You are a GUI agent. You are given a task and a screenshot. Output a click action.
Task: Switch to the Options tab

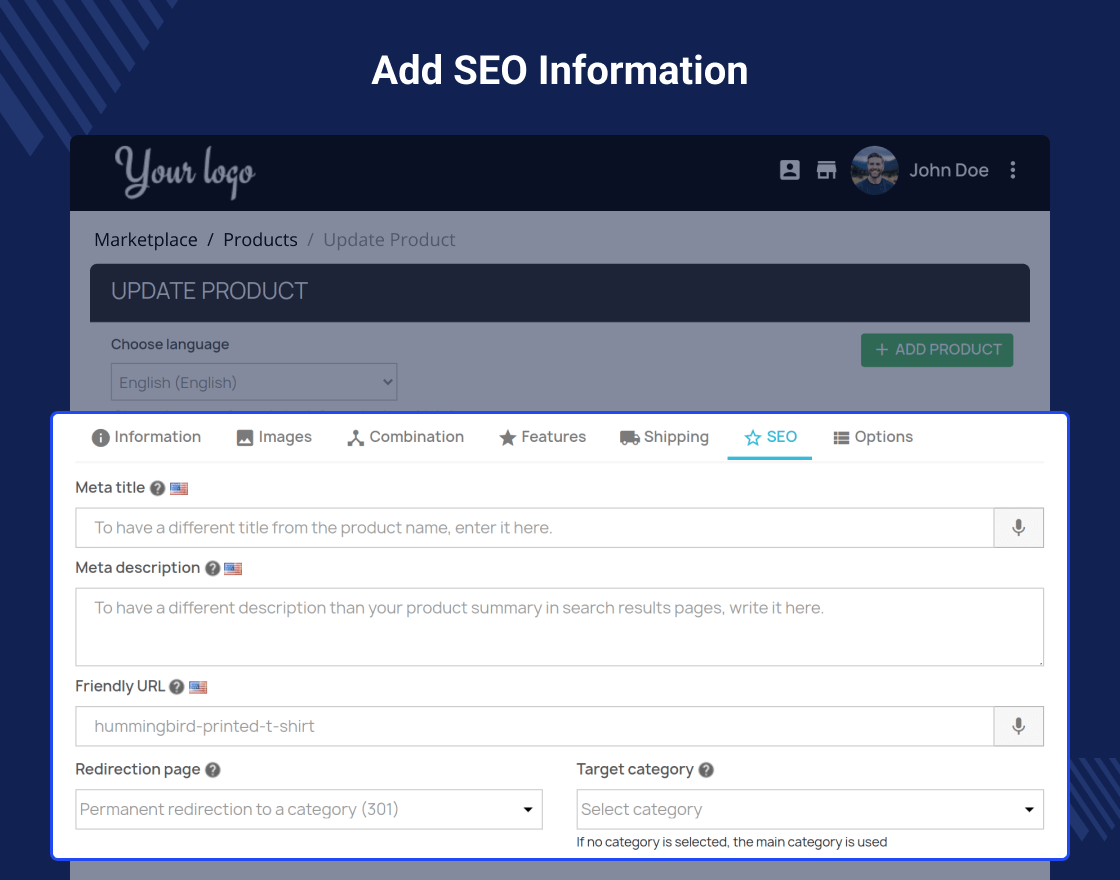pyautogui.click(x=873, y=437)
